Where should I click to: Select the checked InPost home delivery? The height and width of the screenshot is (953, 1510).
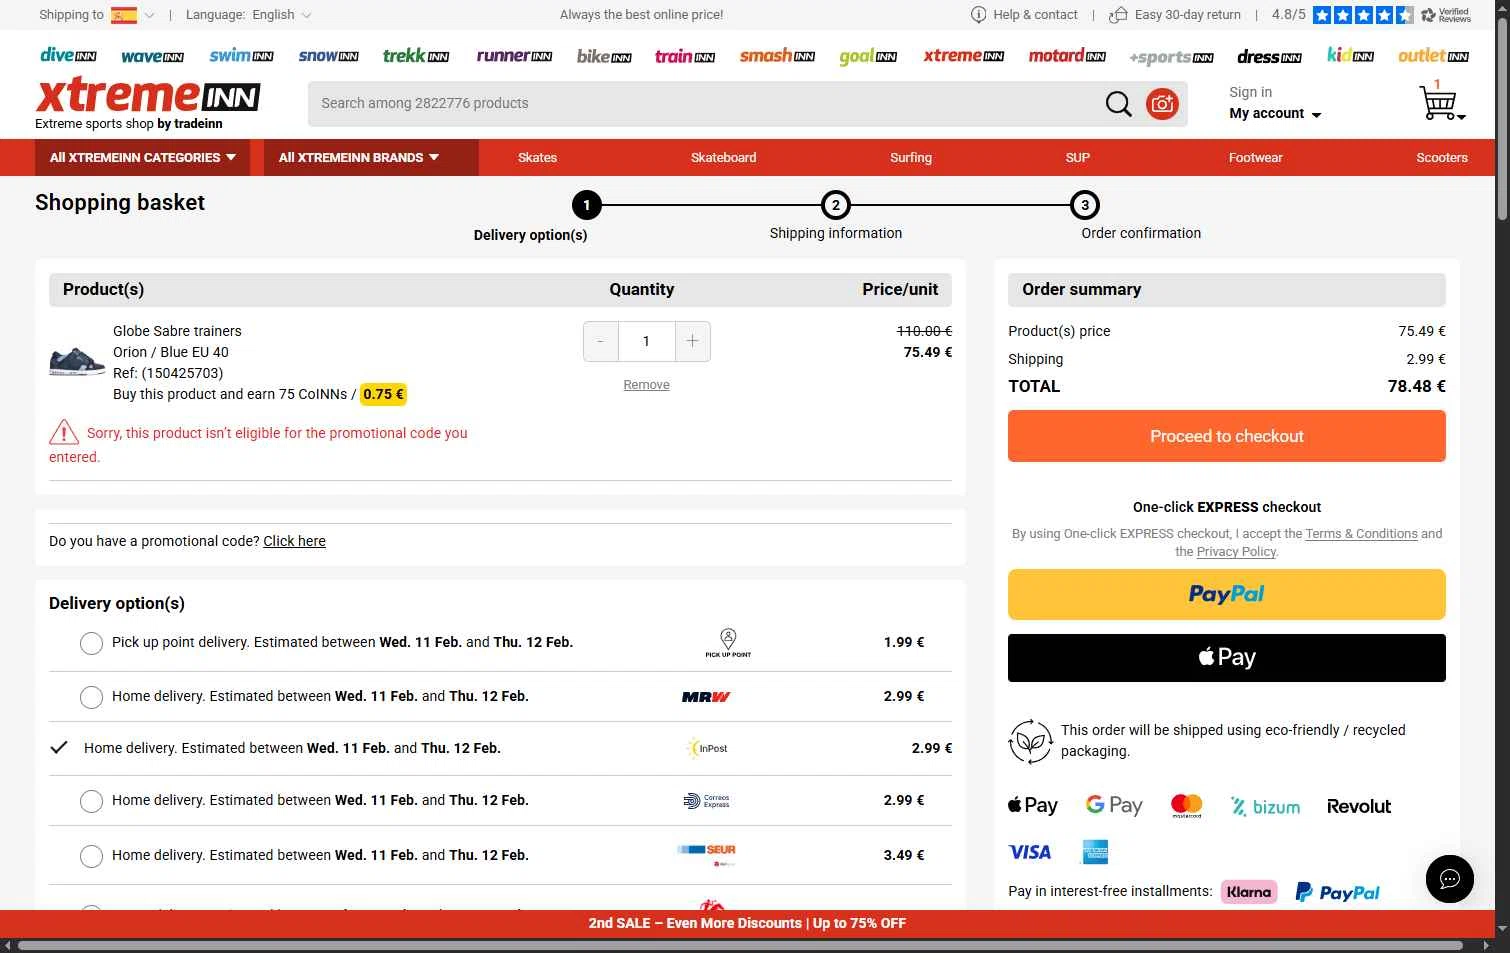point(59,748)
